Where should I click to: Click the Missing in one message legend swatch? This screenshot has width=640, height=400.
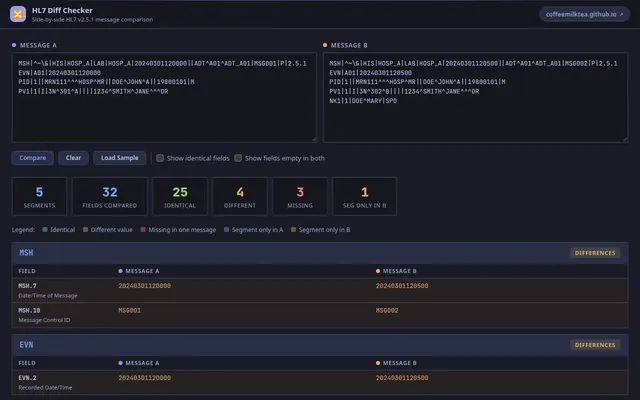(143, 230)
